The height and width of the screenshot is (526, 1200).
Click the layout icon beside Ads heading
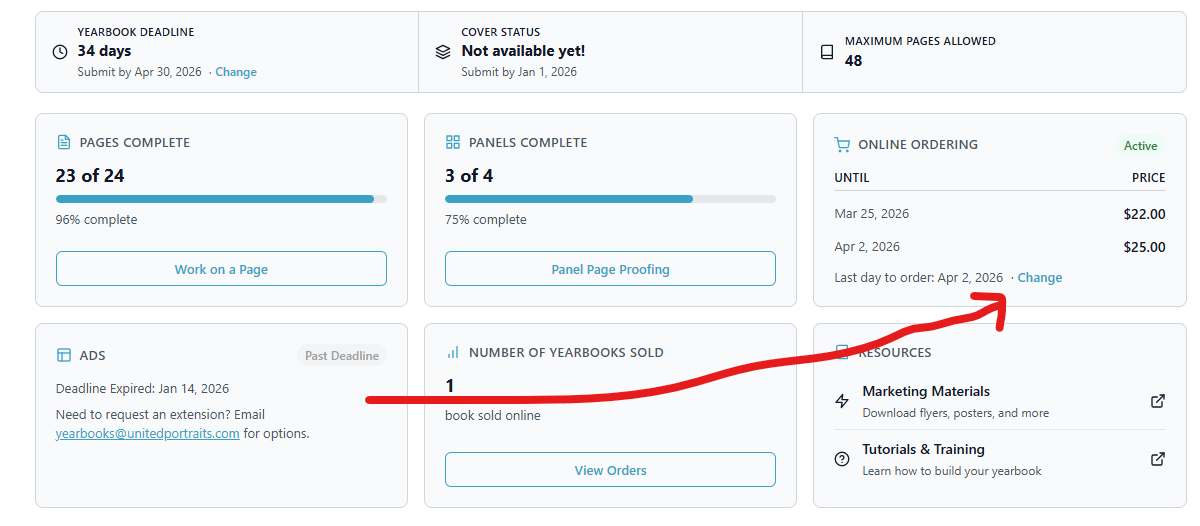click(64, 355)
